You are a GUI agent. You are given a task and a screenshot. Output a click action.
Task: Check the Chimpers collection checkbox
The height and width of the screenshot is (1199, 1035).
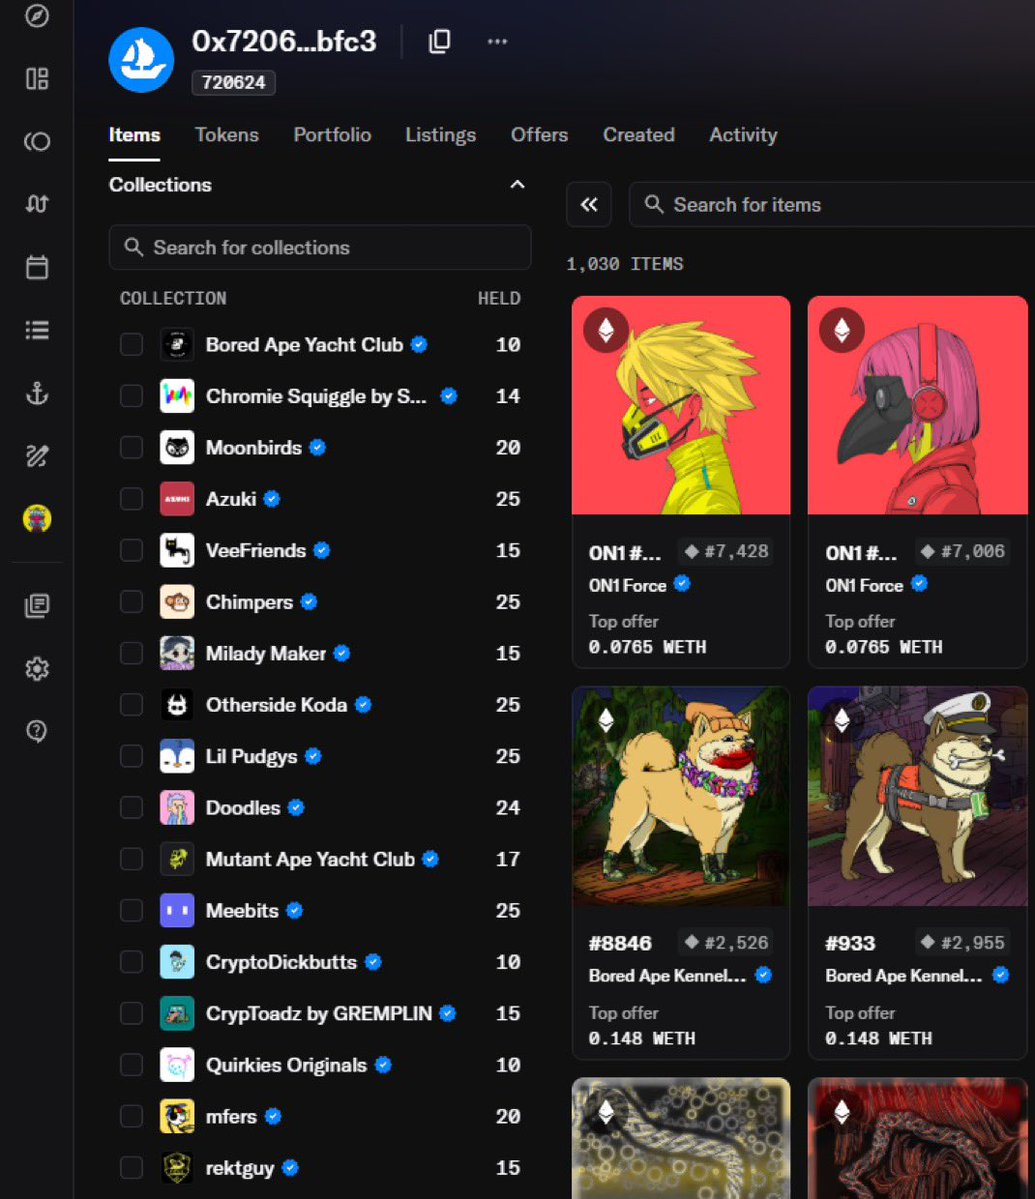click(x=131, y=602)
